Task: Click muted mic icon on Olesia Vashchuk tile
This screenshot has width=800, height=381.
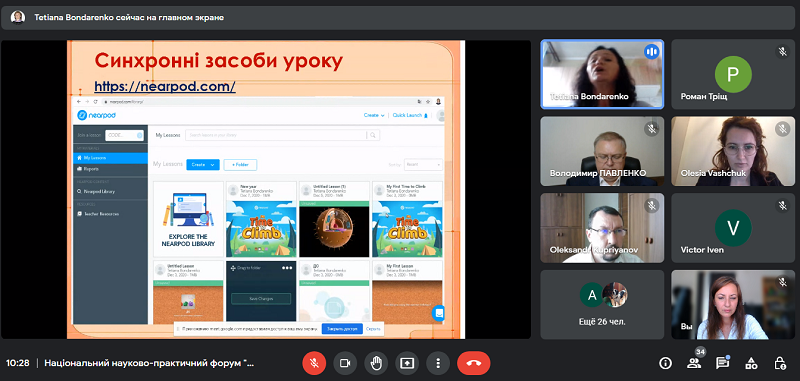Action: (x=782, y=129)
